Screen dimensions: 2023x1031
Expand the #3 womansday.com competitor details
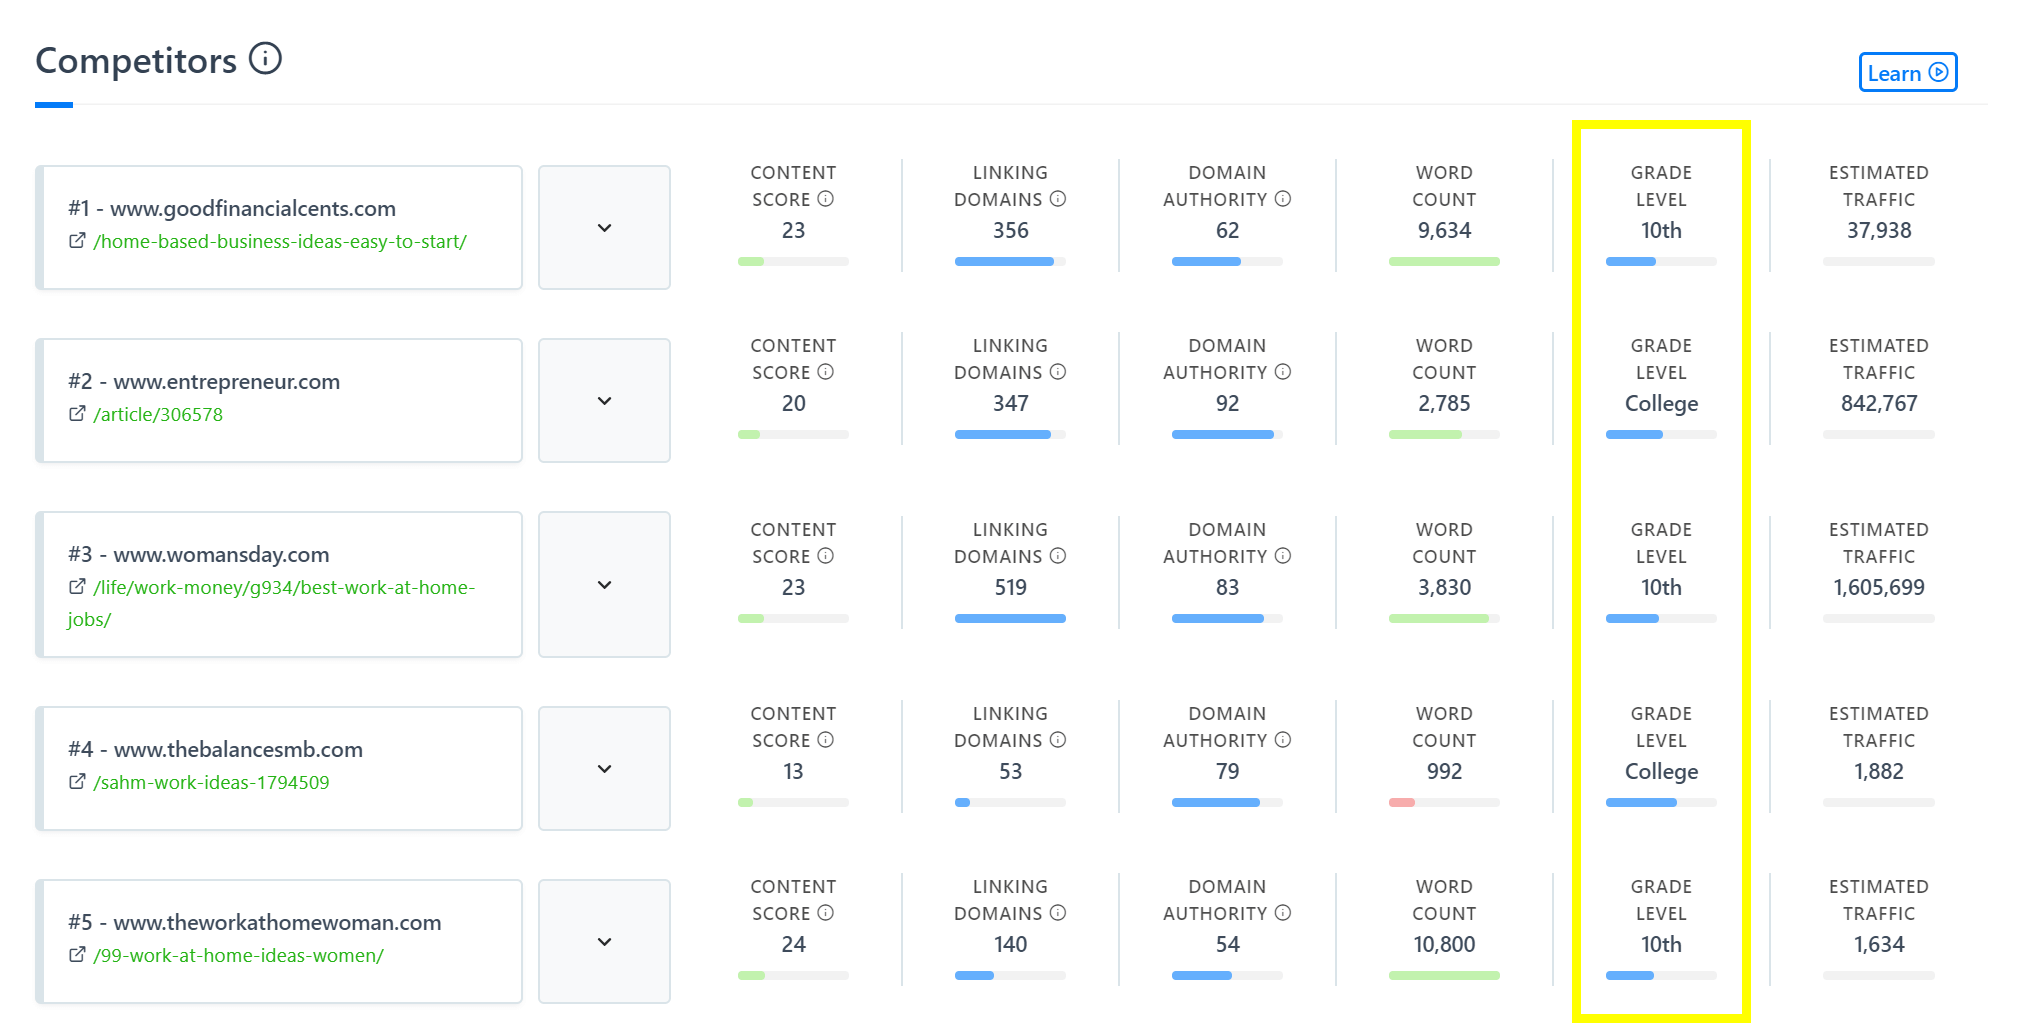[604, 585]
